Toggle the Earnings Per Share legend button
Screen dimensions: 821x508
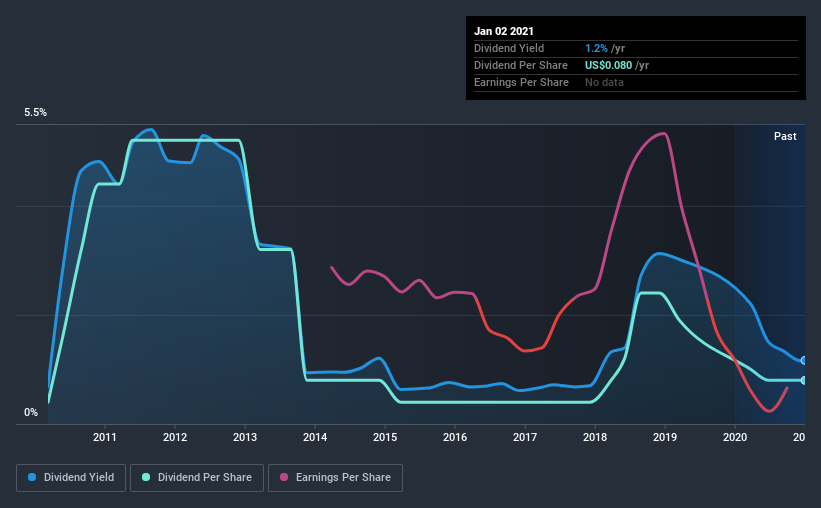336,478
